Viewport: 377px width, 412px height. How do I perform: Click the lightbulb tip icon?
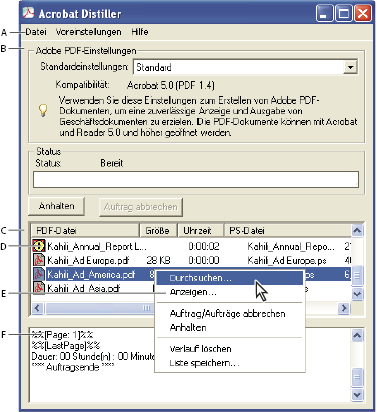tap(43, 110)
